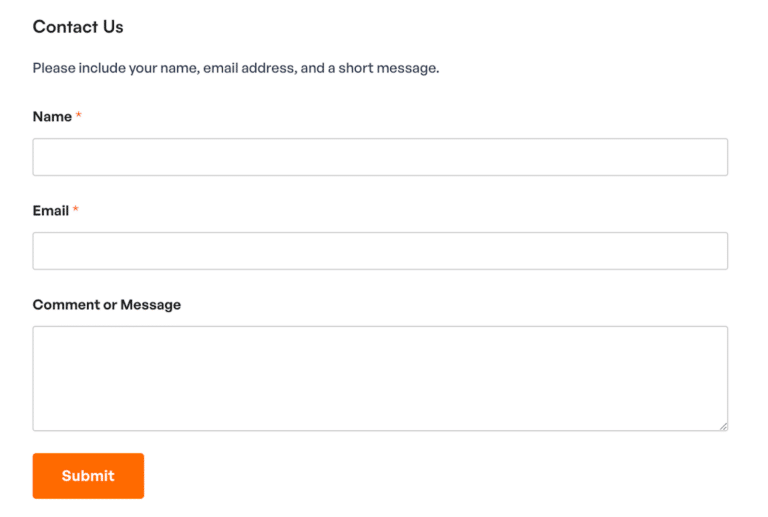This screenshot has width=768, height=517.
Task: Place the cursor in the Email box
Action: pyautogui.click(x=380, y=251)
